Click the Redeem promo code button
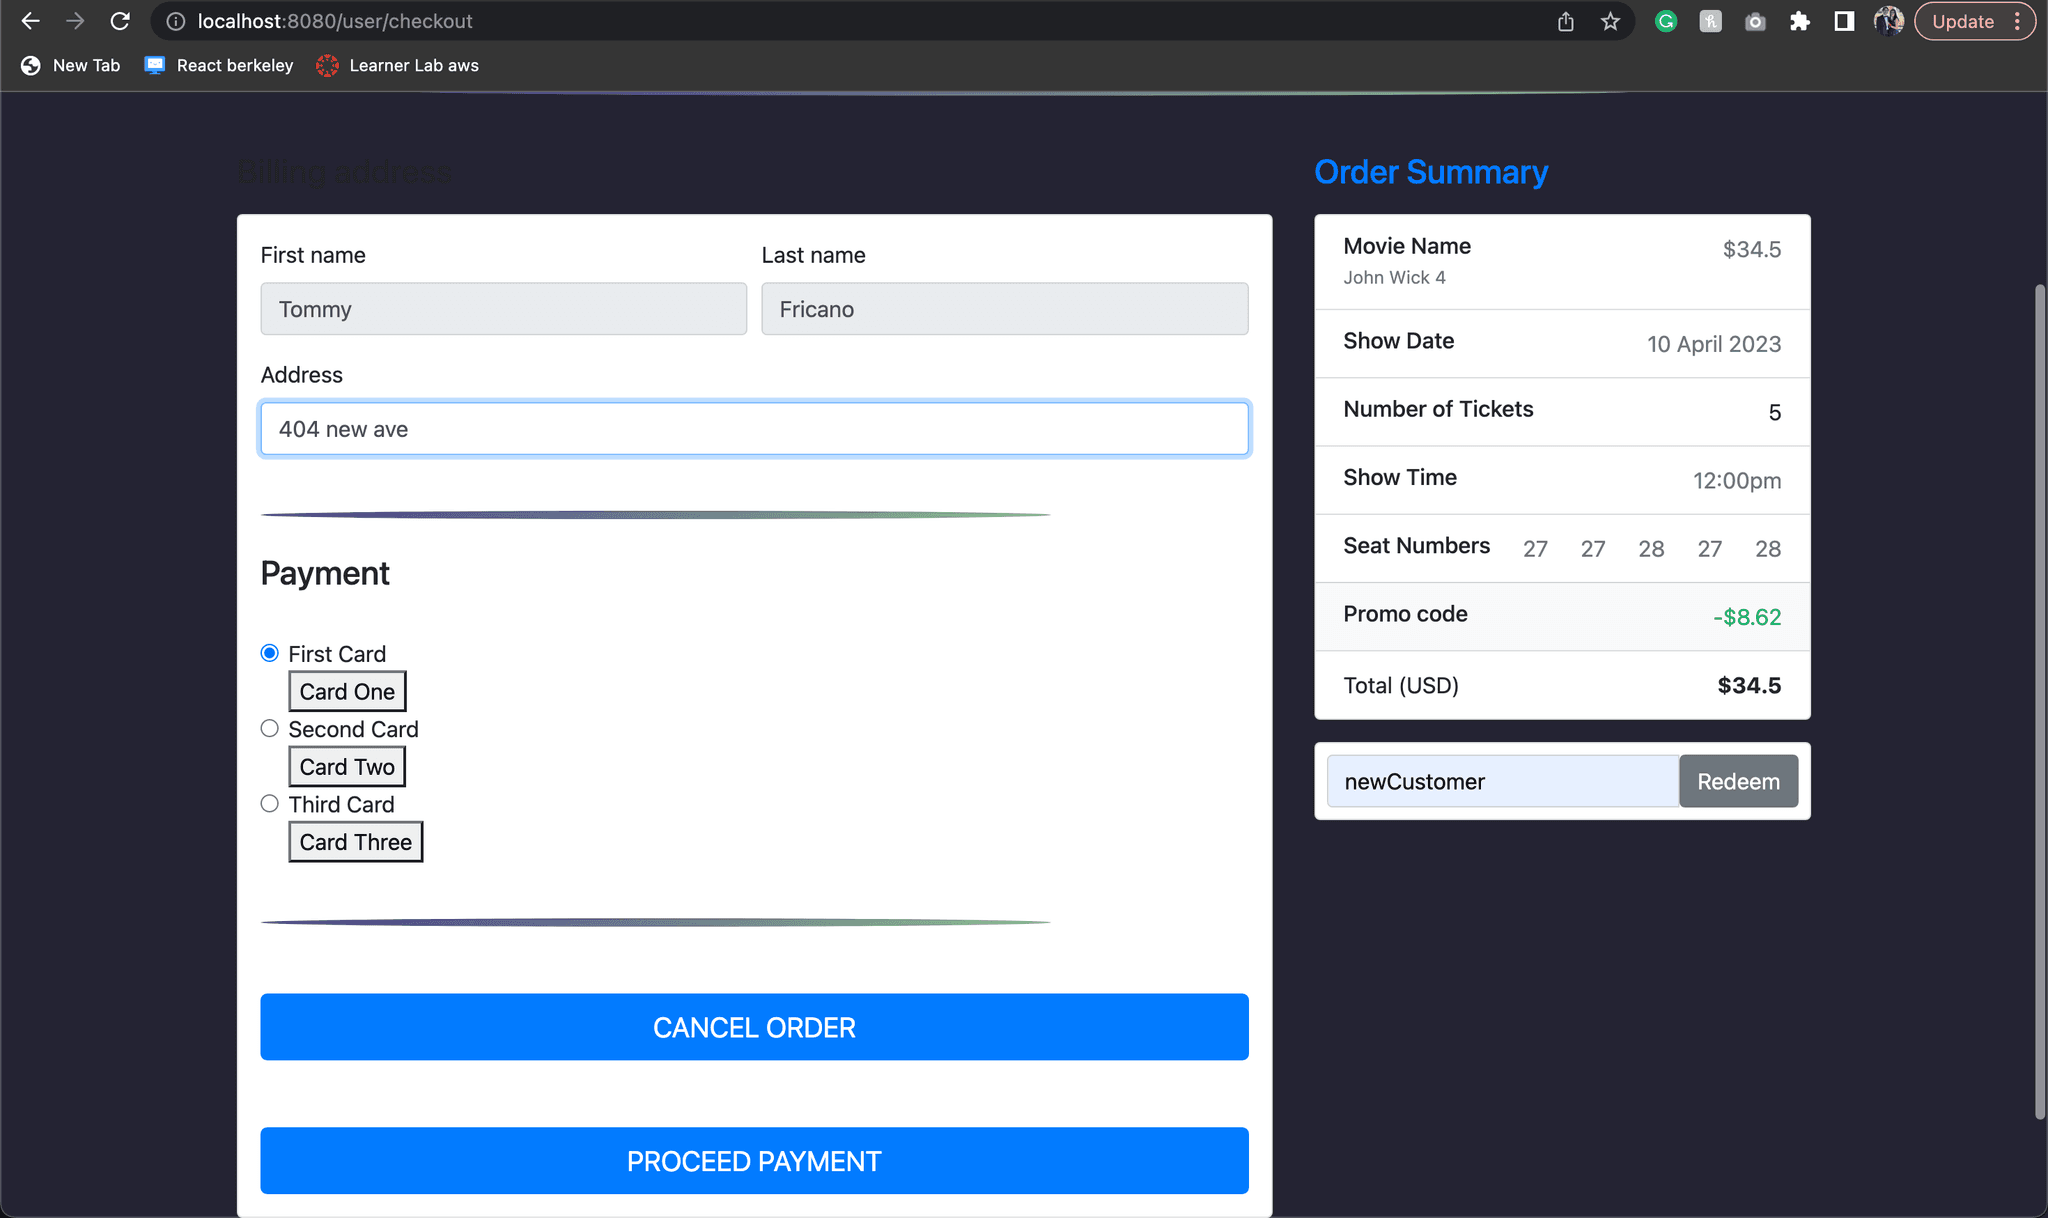Screen dimensions: 2048x1218 click(1738, 782)
